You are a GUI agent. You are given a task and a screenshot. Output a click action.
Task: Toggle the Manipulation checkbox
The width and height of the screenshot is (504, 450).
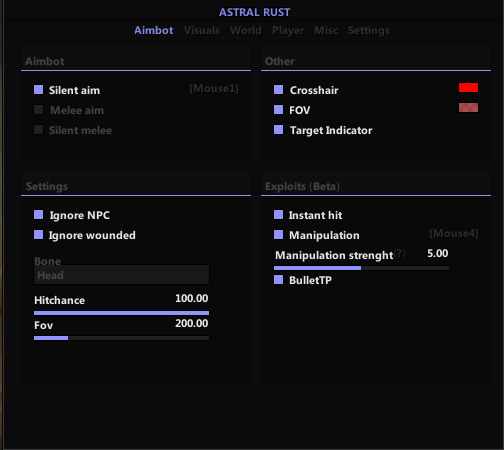coord(279,235)
